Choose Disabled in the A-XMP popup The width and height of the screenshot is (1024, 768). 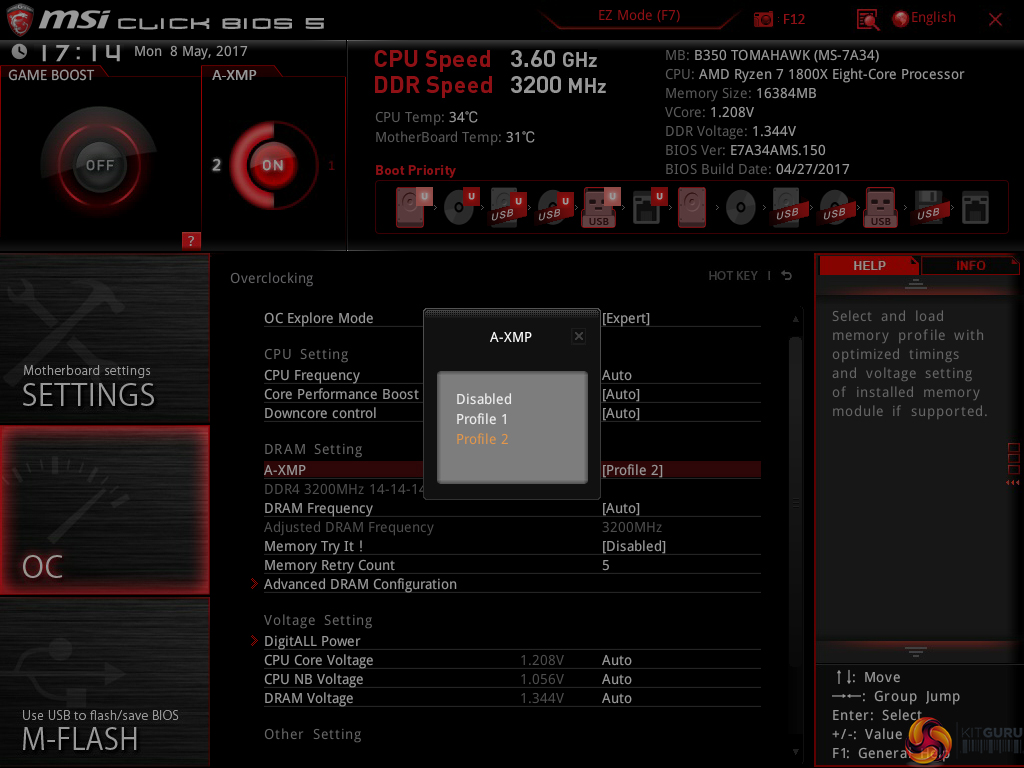pyautogui.click(x=484, y=399)
